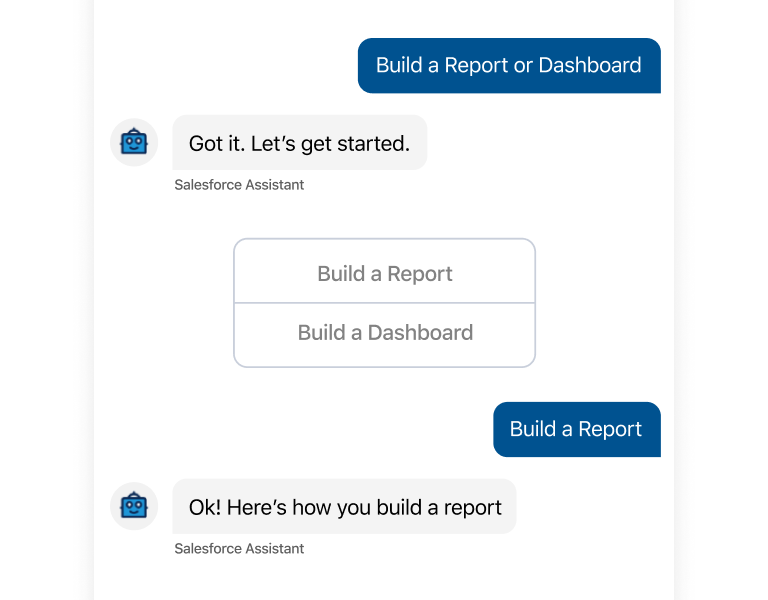Choose the gray "Build a Report" menu option
Screen dimensions: 768x600
[385, 273]
